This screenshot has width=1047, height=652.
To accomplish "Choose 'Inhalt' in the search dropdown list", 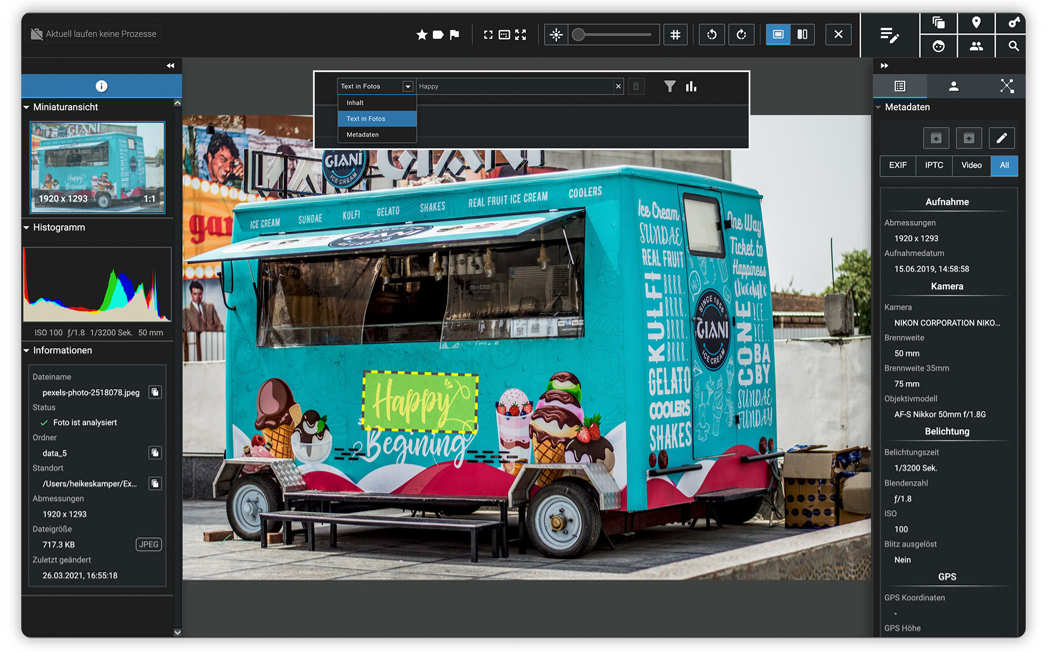I will [x=377, y=103].
